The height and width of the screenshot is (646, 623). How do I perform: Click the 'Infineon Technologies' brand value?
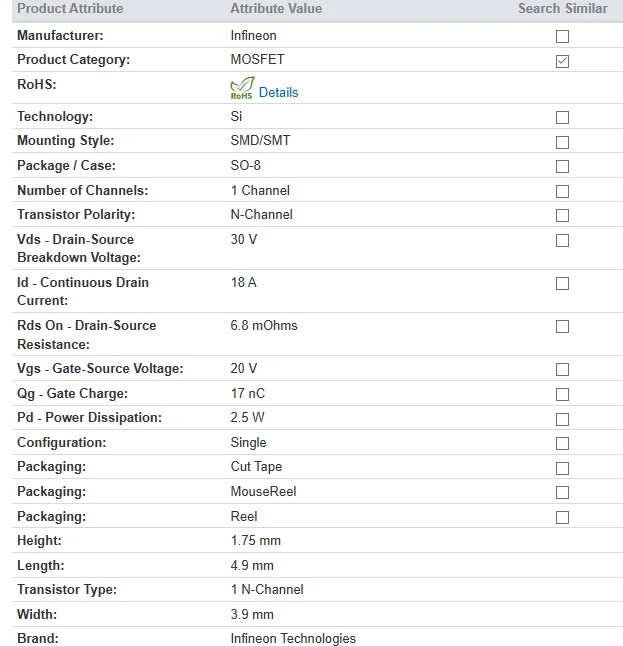[x=293, y=638]
